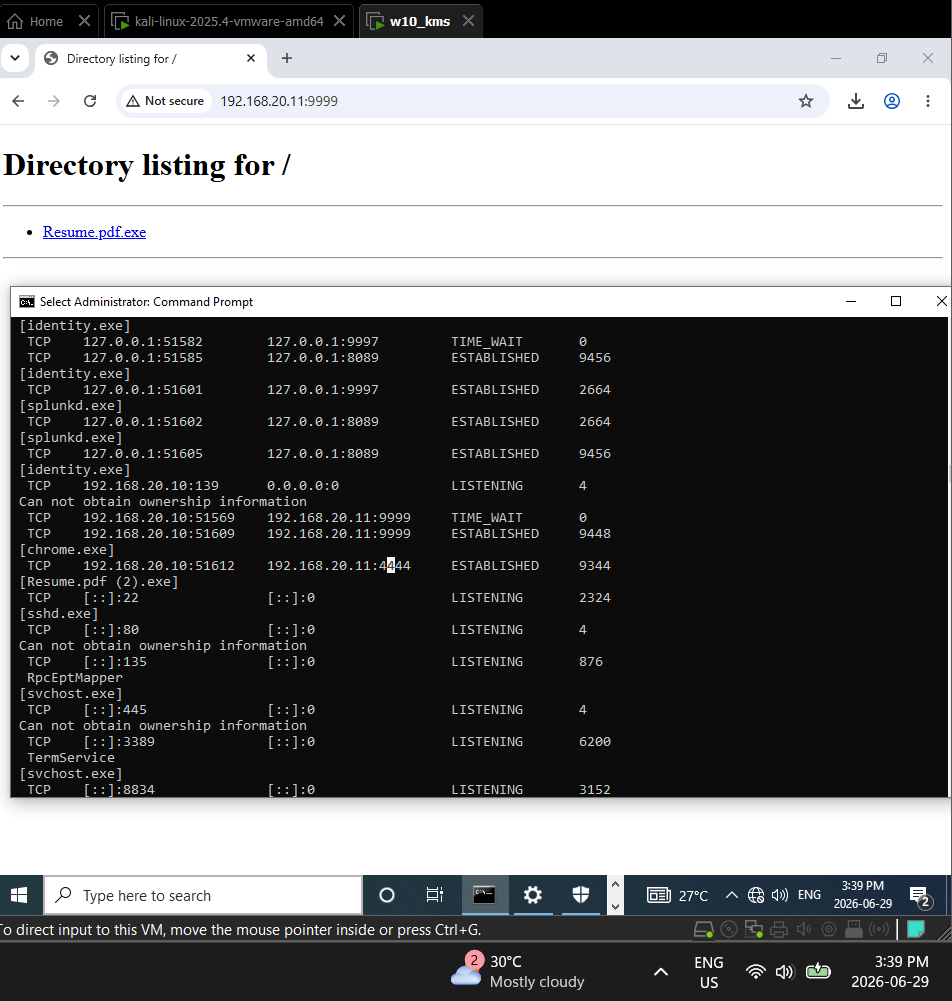Viewport: 952px width, 1001px height.
Task: Close the Home VMware tab
Action: coord(84,21)
